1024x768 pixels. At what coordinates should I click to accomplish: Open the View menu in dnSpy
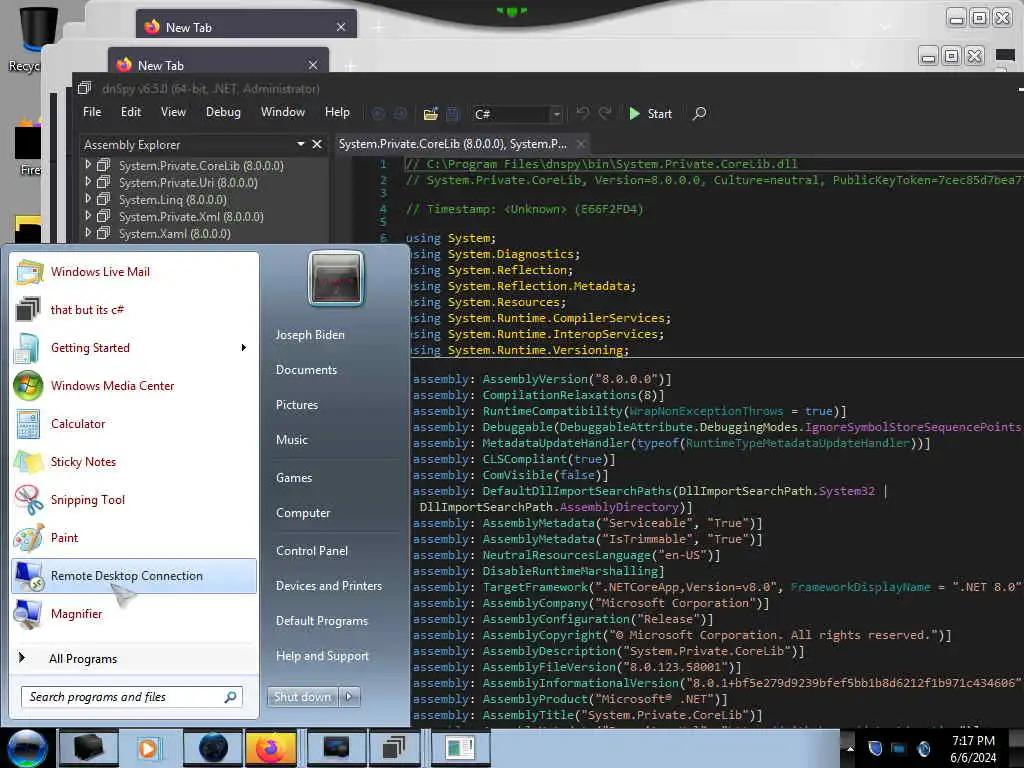pyautogui.click(x=173, y=112)
